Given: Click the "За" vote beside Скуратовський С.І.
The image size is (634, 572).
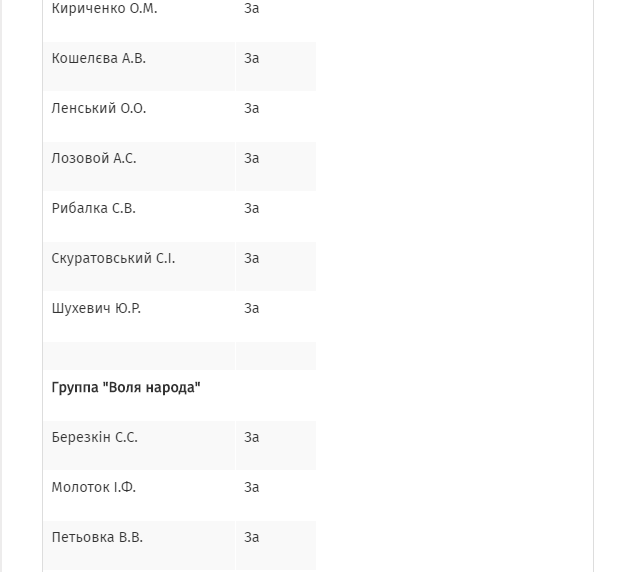Looking at the screenshot, I should [252, 259].
